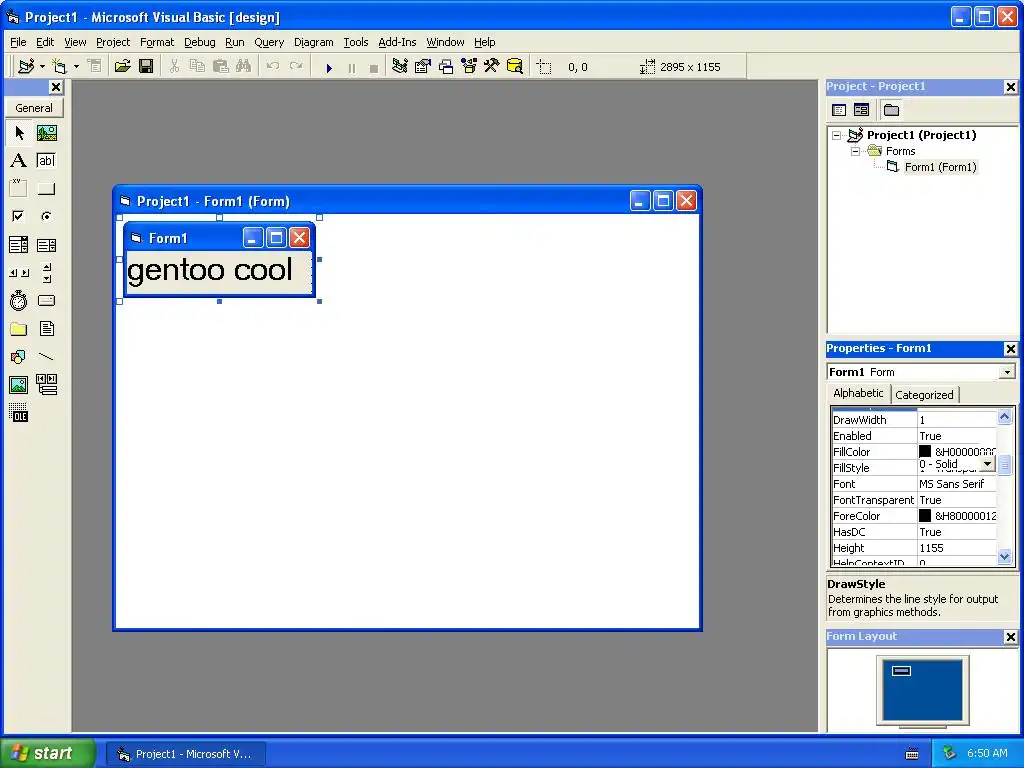Open the FillStyle value dropdown arrow

[987, 464]
